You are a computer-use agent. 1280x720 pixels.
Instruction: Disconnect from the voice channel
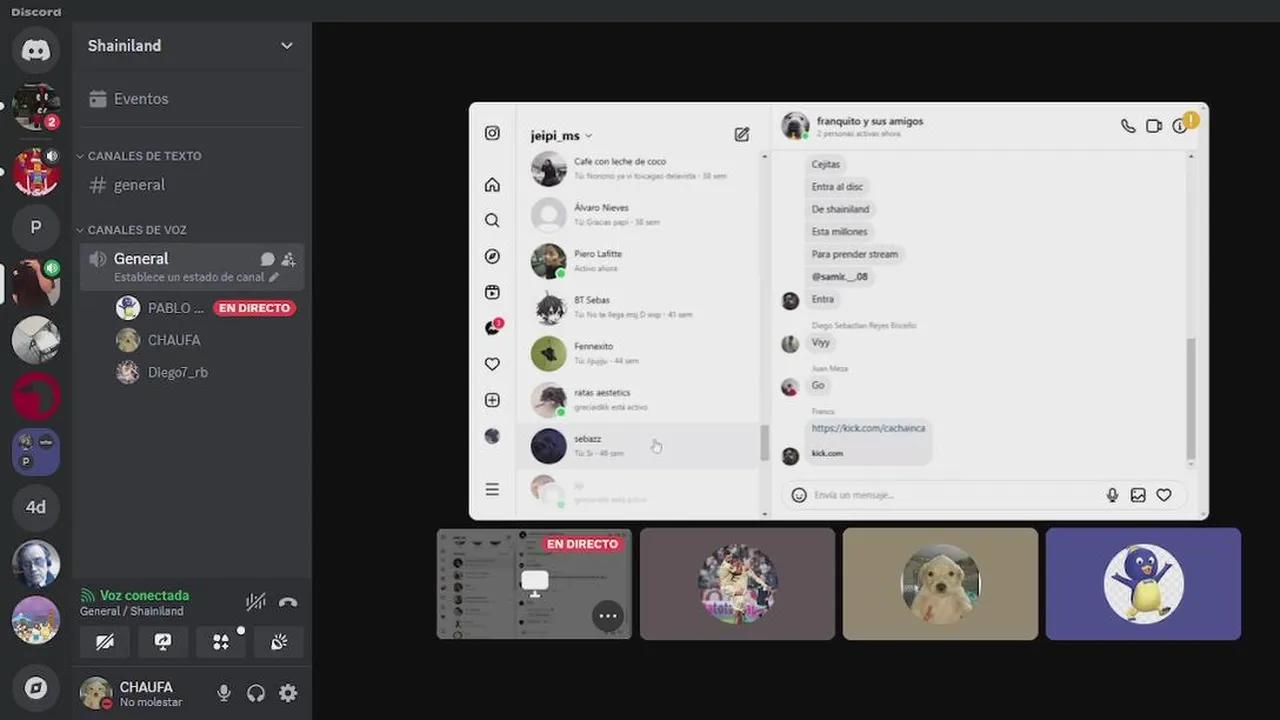click(x=288, y=602)
